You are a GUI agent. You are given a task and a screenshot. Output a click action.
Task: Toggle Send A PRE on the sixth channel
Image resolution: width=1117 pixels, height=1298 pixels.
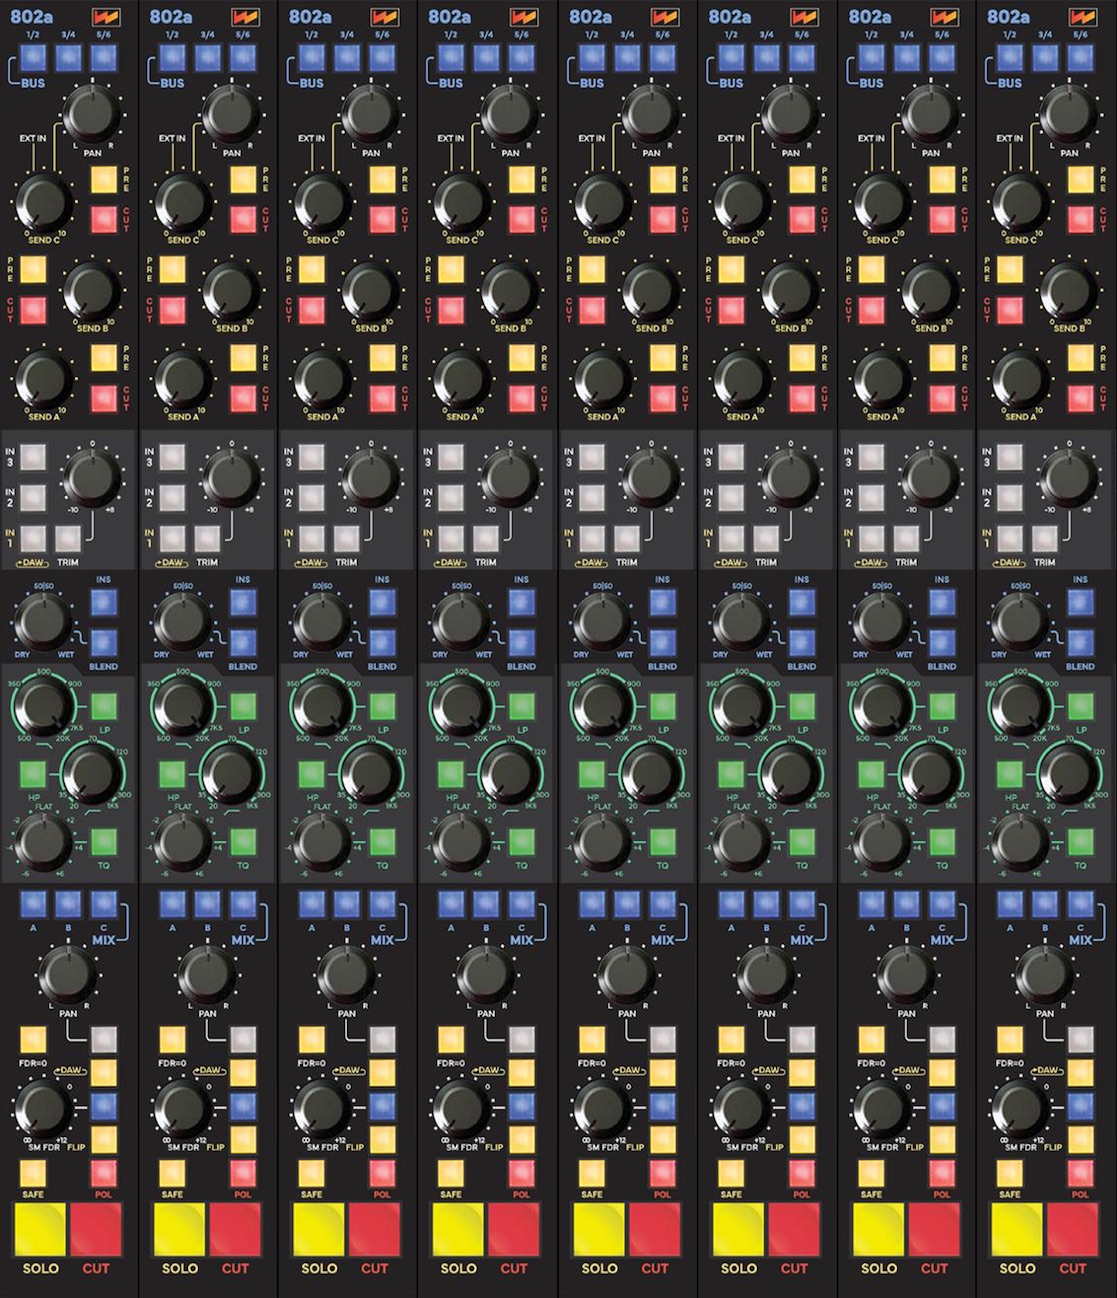(802, 357)
